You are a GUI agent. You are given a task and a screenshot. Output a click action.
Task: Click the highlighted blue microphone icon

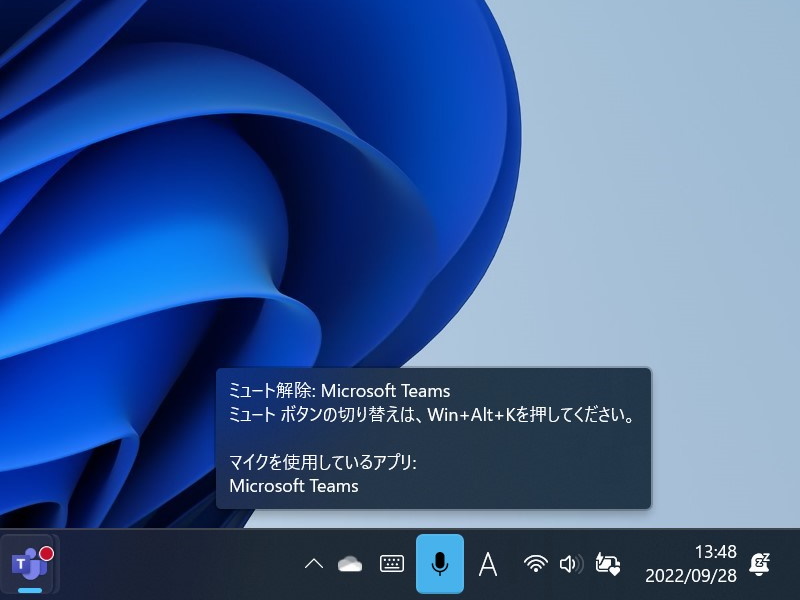click(440, 563)
